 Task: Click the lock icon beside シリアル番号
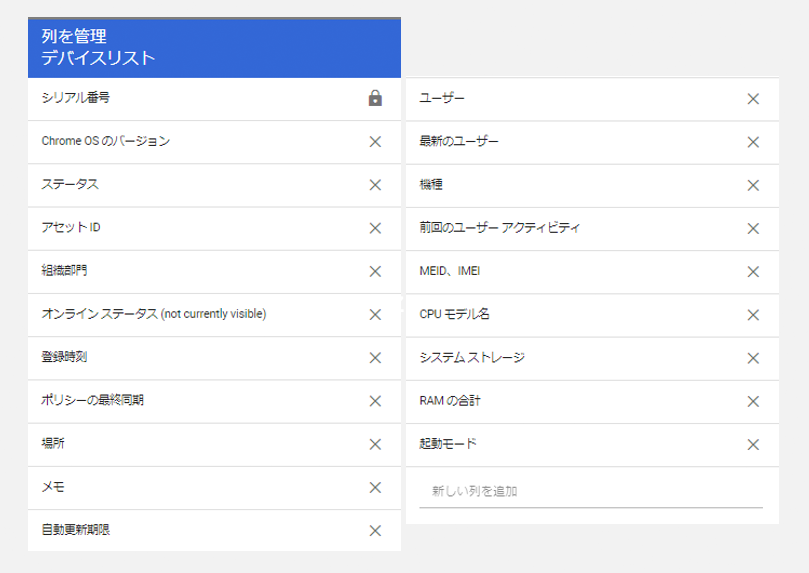(375, 98)
